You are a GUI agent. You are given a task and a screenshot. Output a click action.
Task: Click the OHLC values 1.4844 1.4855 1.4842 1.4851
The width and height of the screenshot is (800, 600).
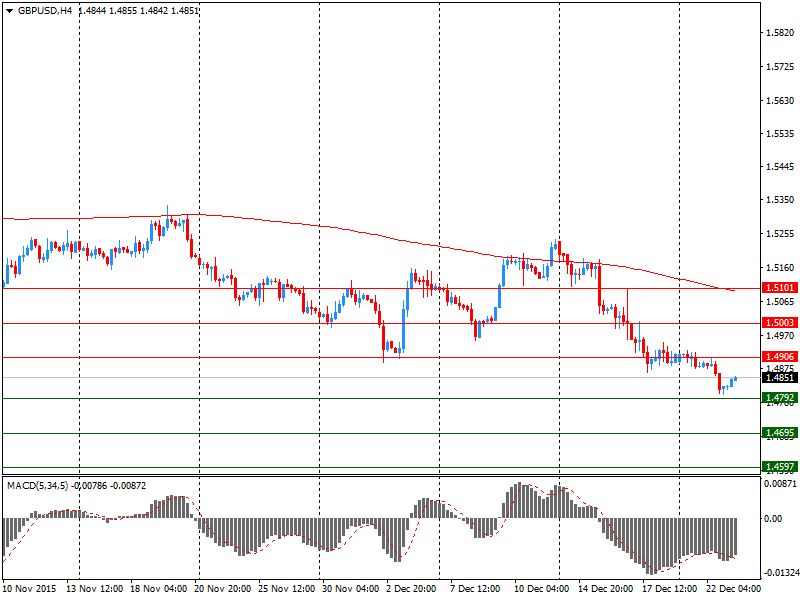[x=139, y=11]
